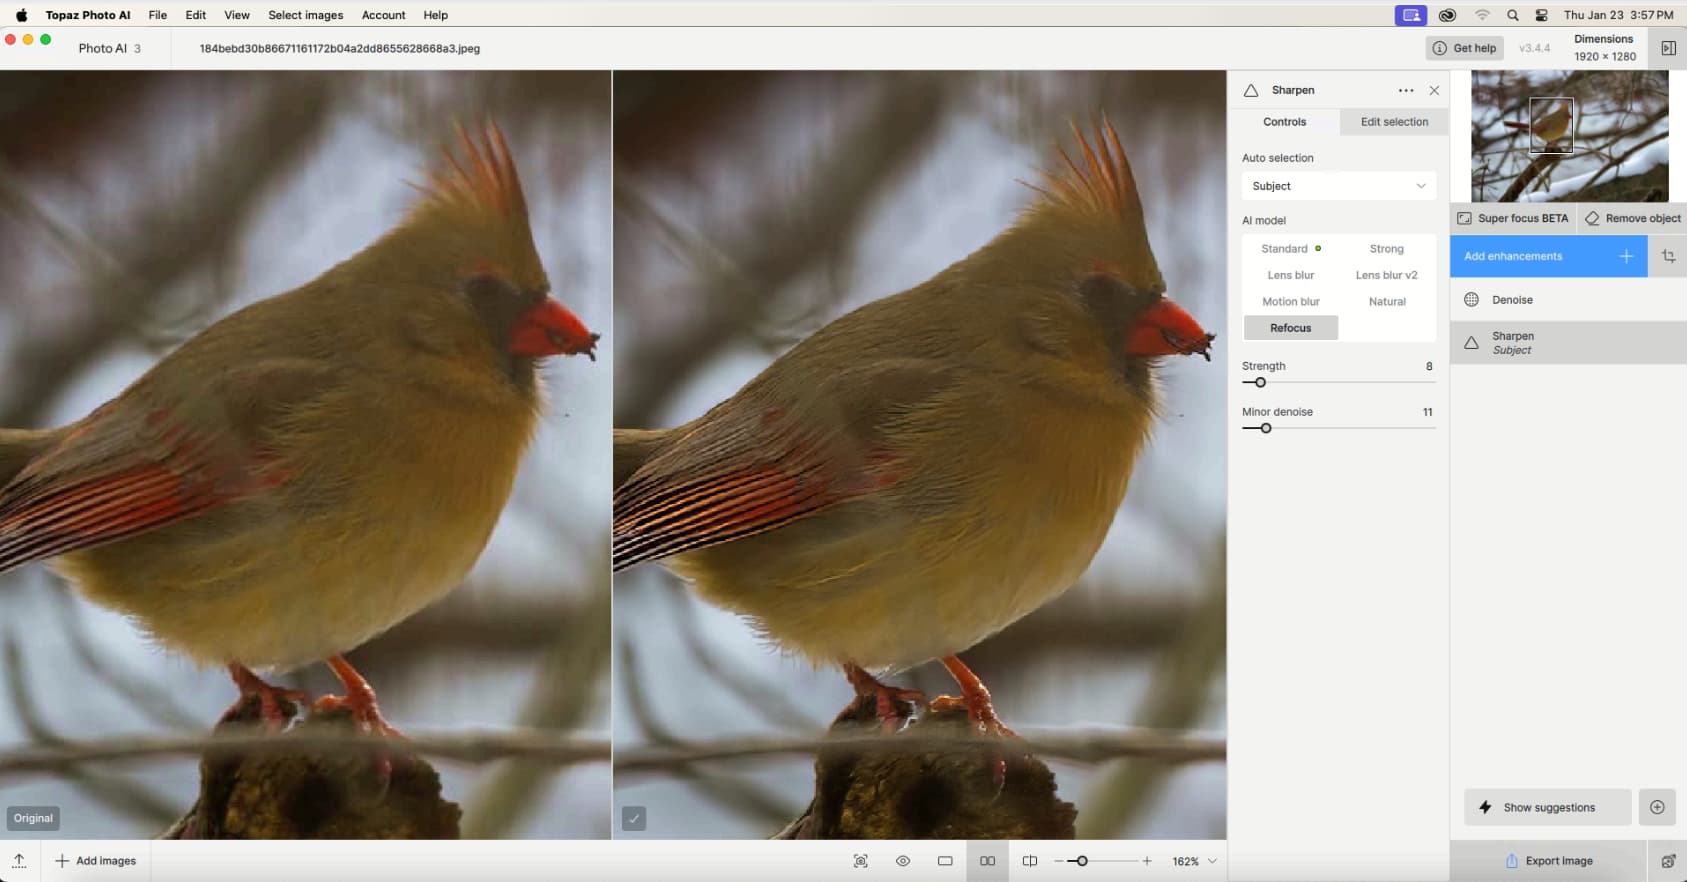The image size is (1687, 882).
Task: Open the Sharpen panel three-dot options
Action: coord(1406,90)
